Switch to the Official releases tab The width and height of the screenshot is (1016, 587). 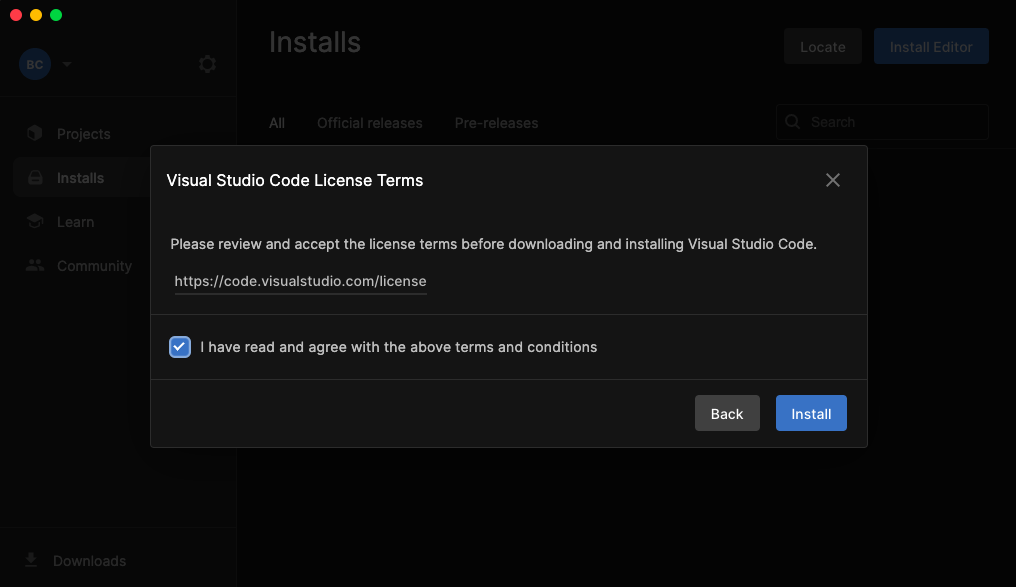click(x=369, y=123)
